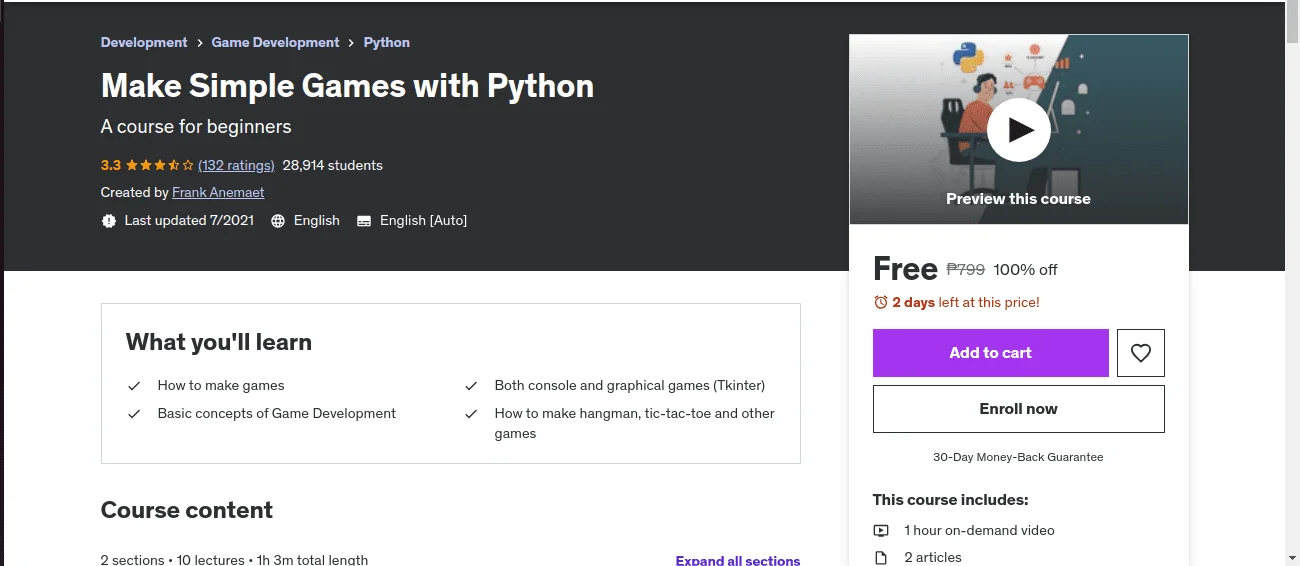The height and width of the screenshot is (566, 1300).
Task: Click the alarm clock icon by 2 days left
Action: pos(881,302)
